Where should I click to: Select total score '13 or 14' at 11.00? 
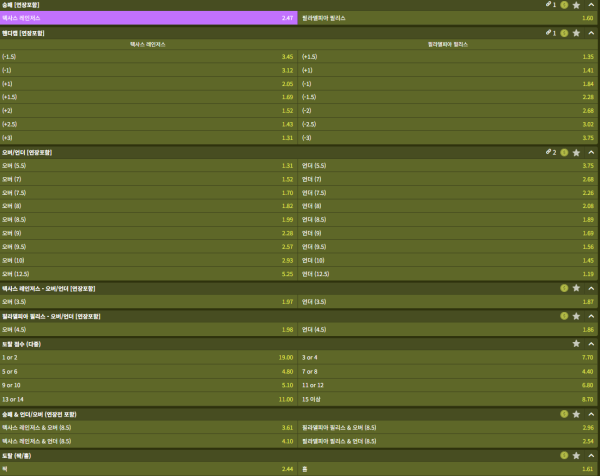tap(148, 399)
